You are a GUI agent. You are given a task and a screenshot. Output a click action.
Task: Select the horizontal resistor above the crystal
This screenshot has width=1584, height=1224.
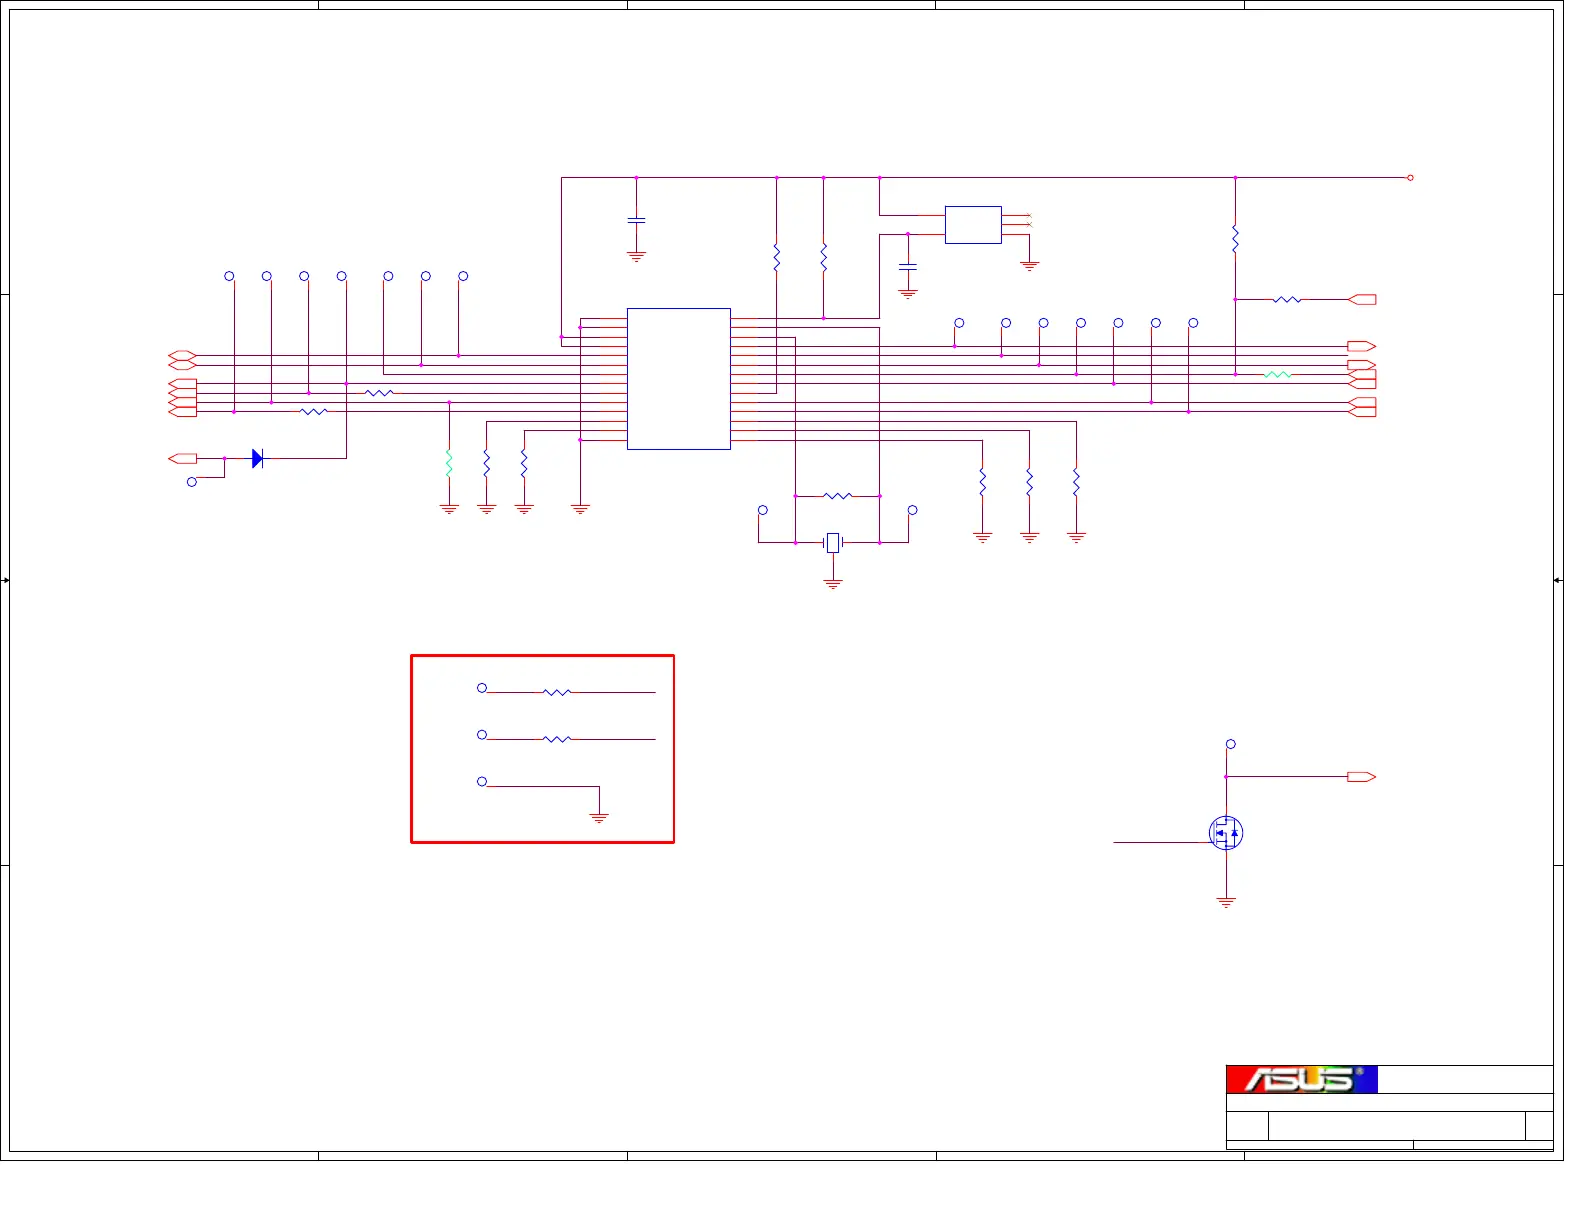[x=838, y=495]
